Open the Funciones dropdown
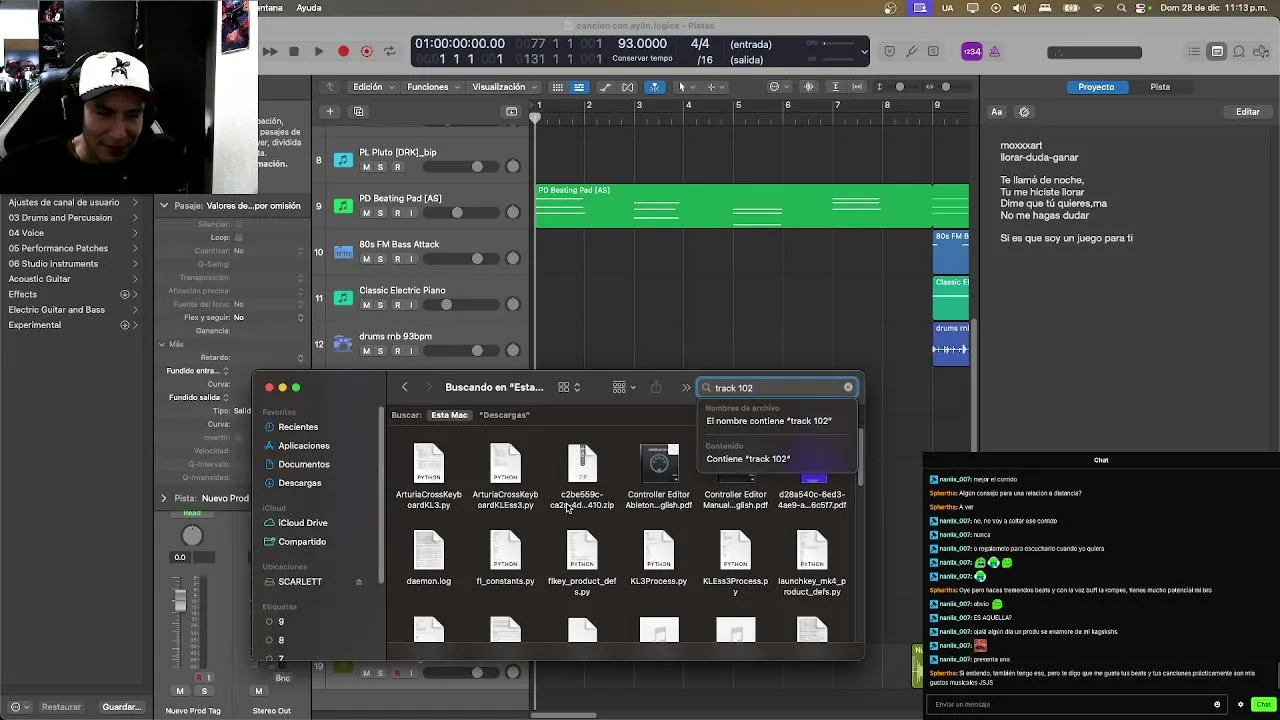This screenshot has width=1280, height=720. click(x=433, y=87)
